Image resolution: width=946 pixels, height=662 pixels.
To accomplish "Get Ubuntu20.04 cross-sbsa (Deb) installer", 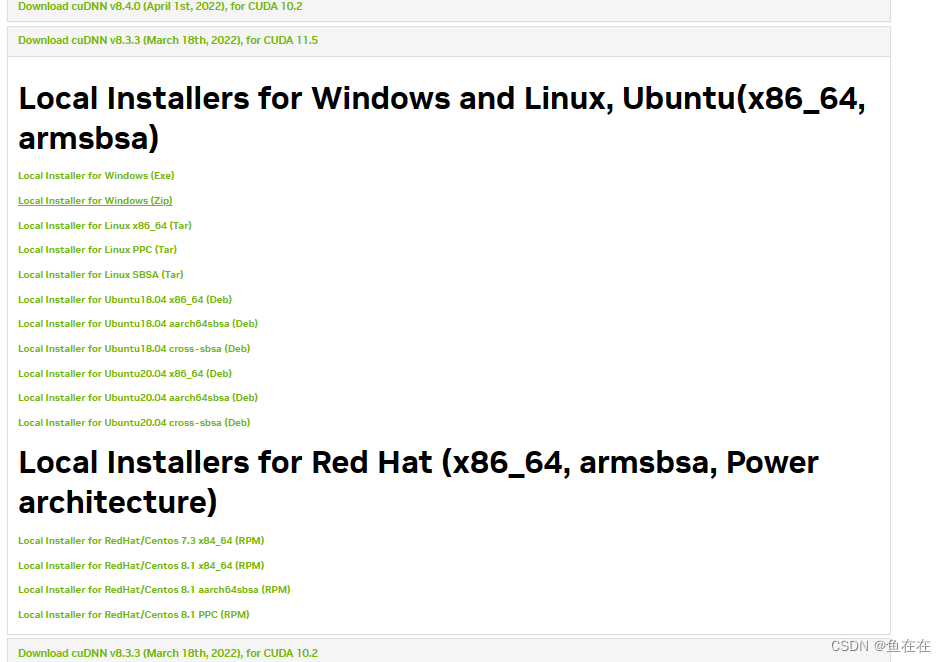I will tap(134, 422).
